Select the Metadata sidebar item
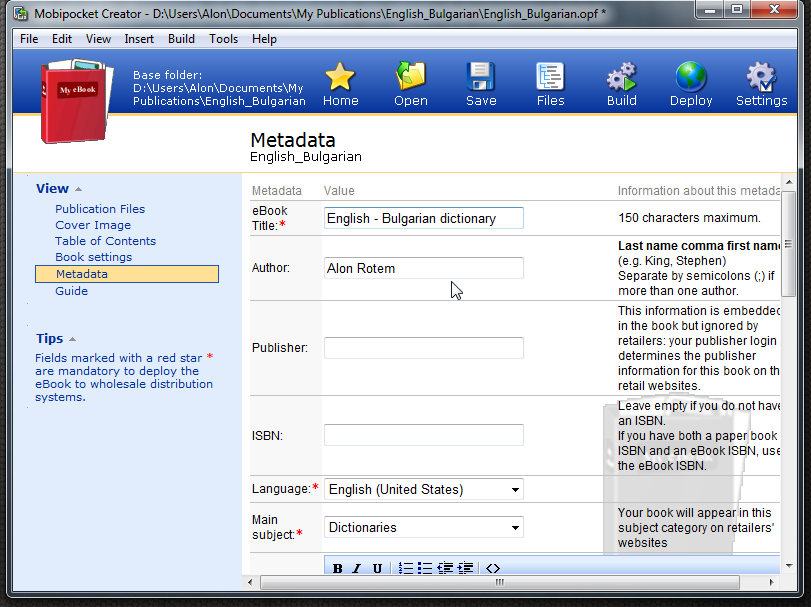 coord(127,274)
